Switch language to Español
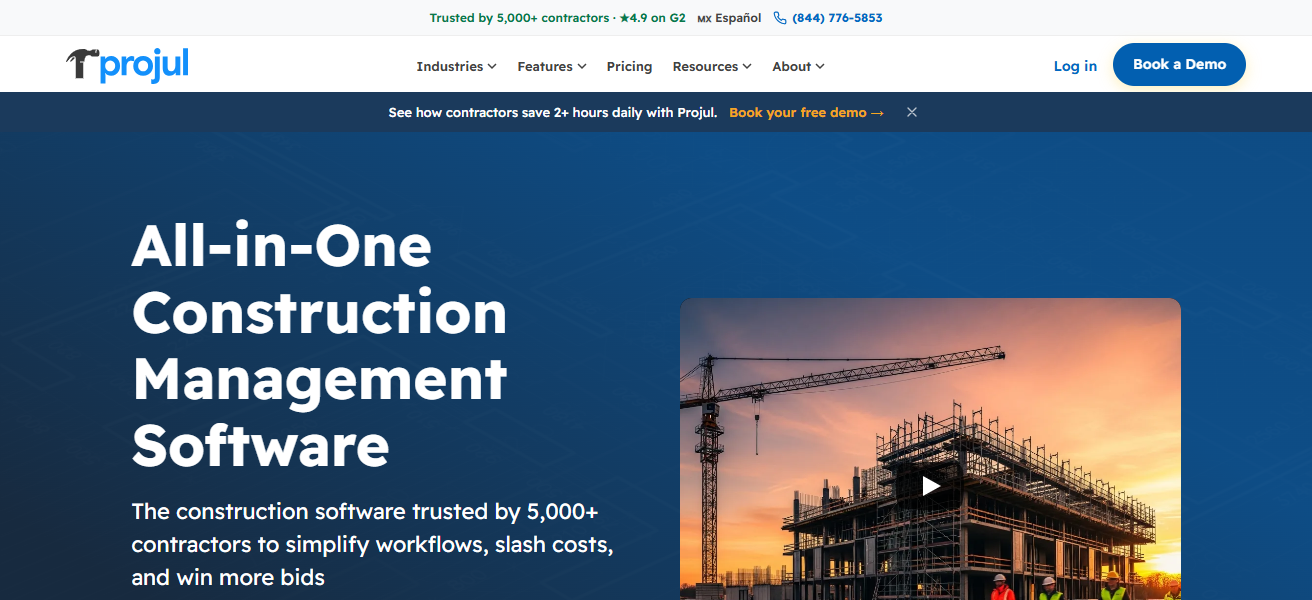This screenshot has width=1312, height=600. click(x=729, y=18)
